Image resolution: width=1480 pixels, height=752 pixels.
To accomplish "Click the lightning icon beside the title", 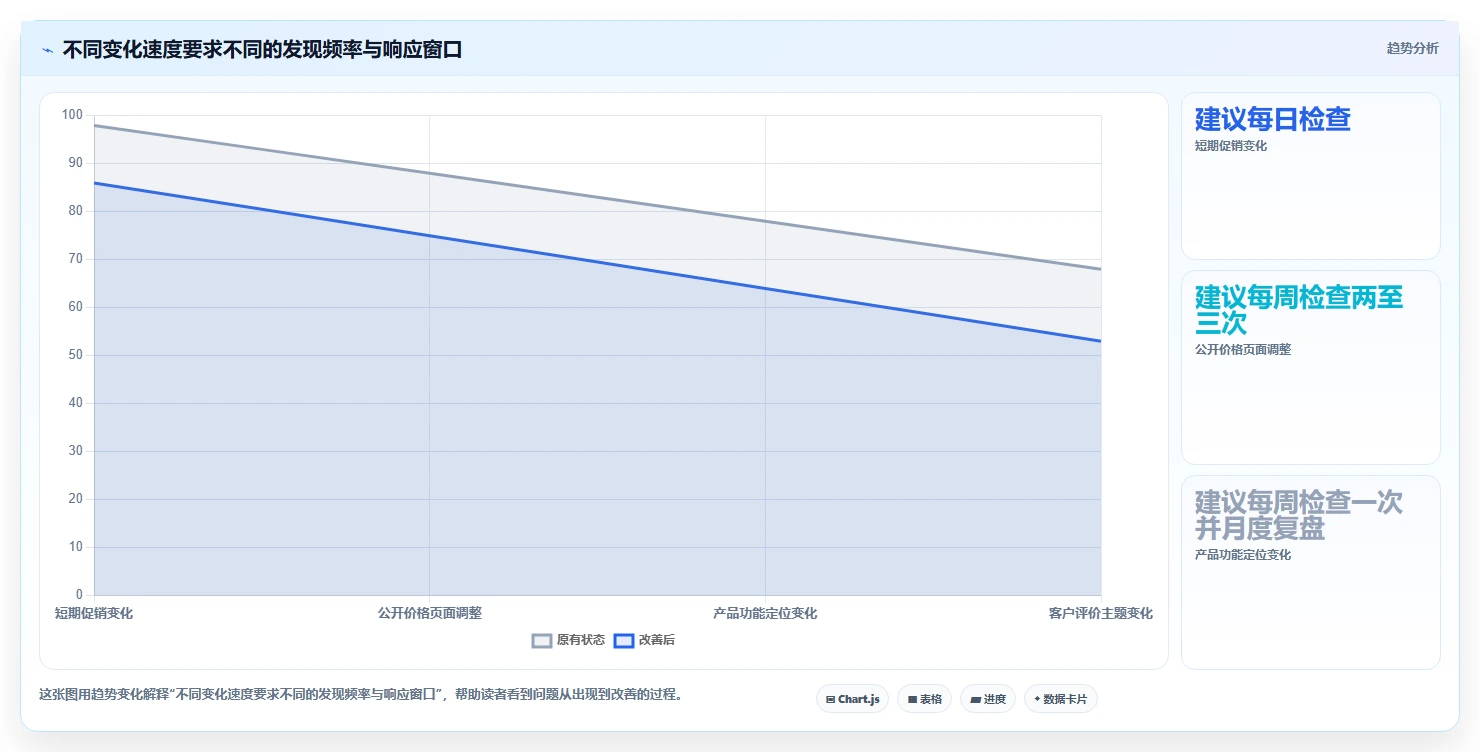I will tap(48, 50).
